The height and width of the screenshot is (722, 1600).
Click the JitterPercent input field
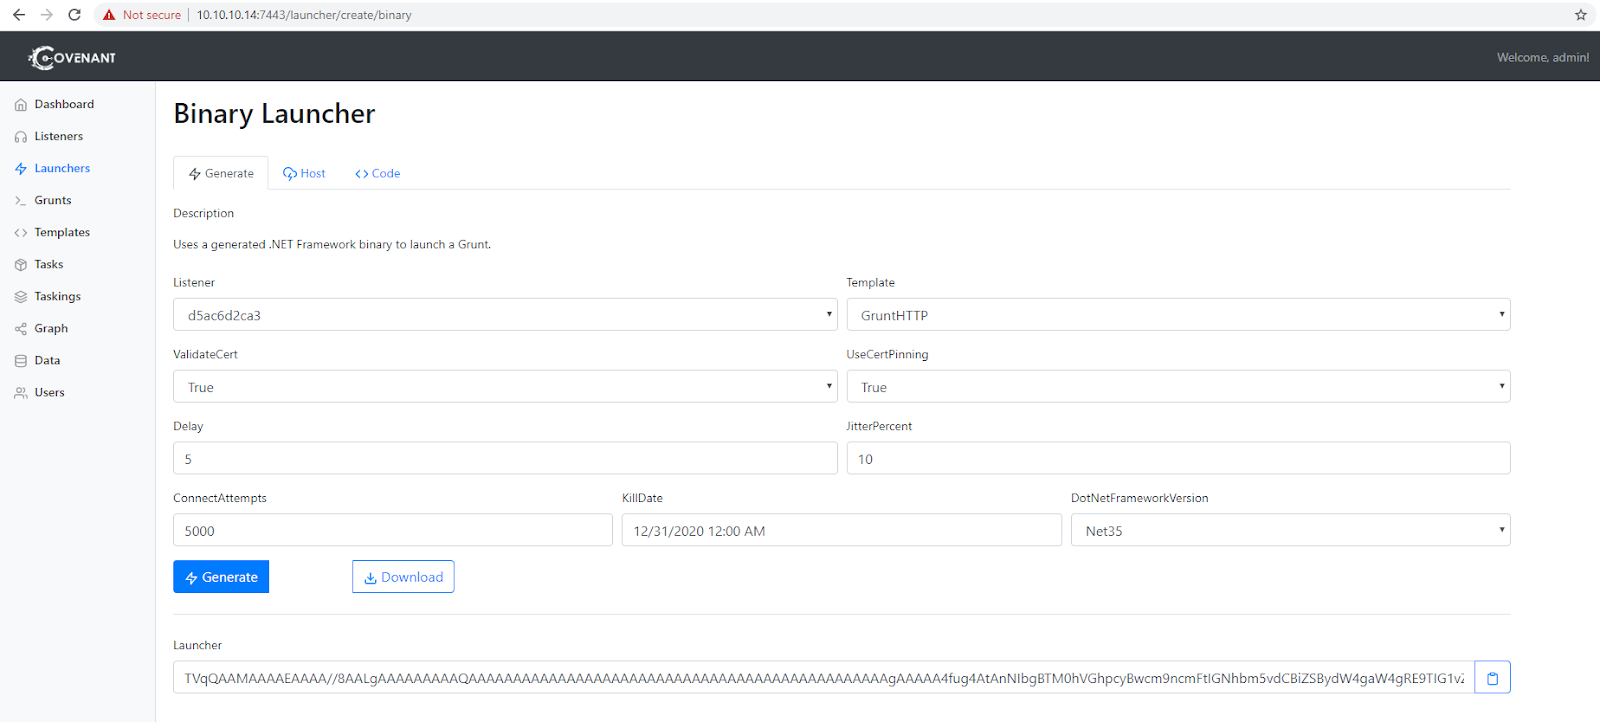click(1178, 458)
